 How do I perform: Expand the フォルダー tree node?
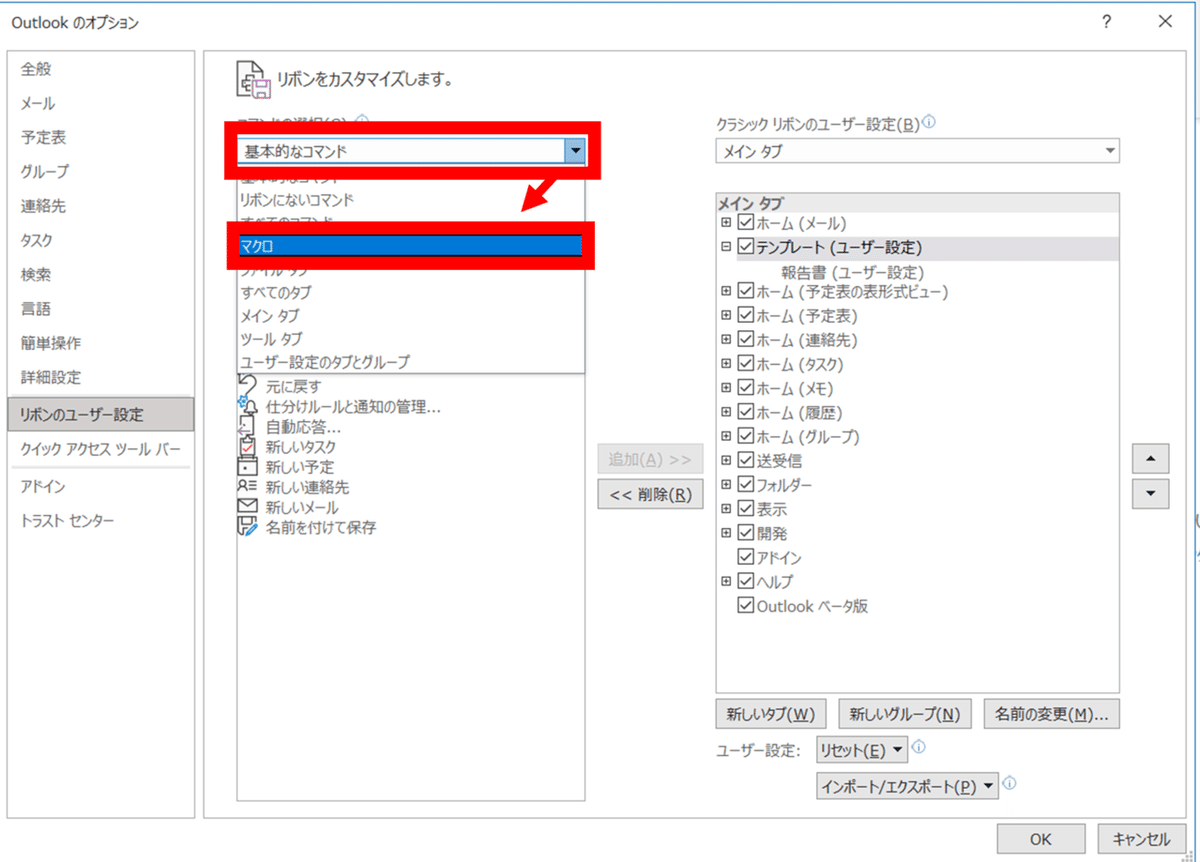click(x=726, y=485)
